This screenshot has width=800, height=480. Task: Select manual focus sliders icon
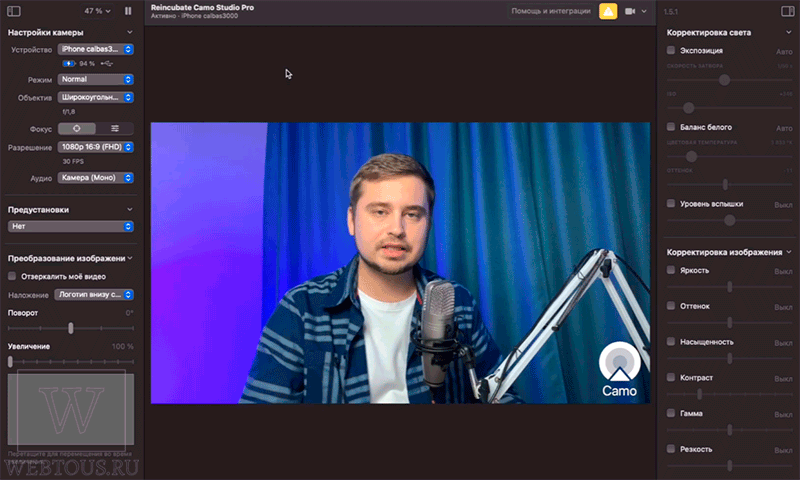[115, 129]
